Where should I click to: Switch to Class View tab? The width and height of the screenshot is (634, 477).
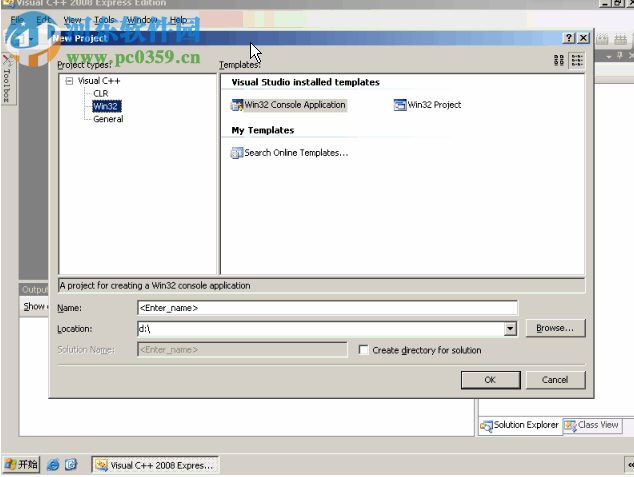tap(592, 425)
